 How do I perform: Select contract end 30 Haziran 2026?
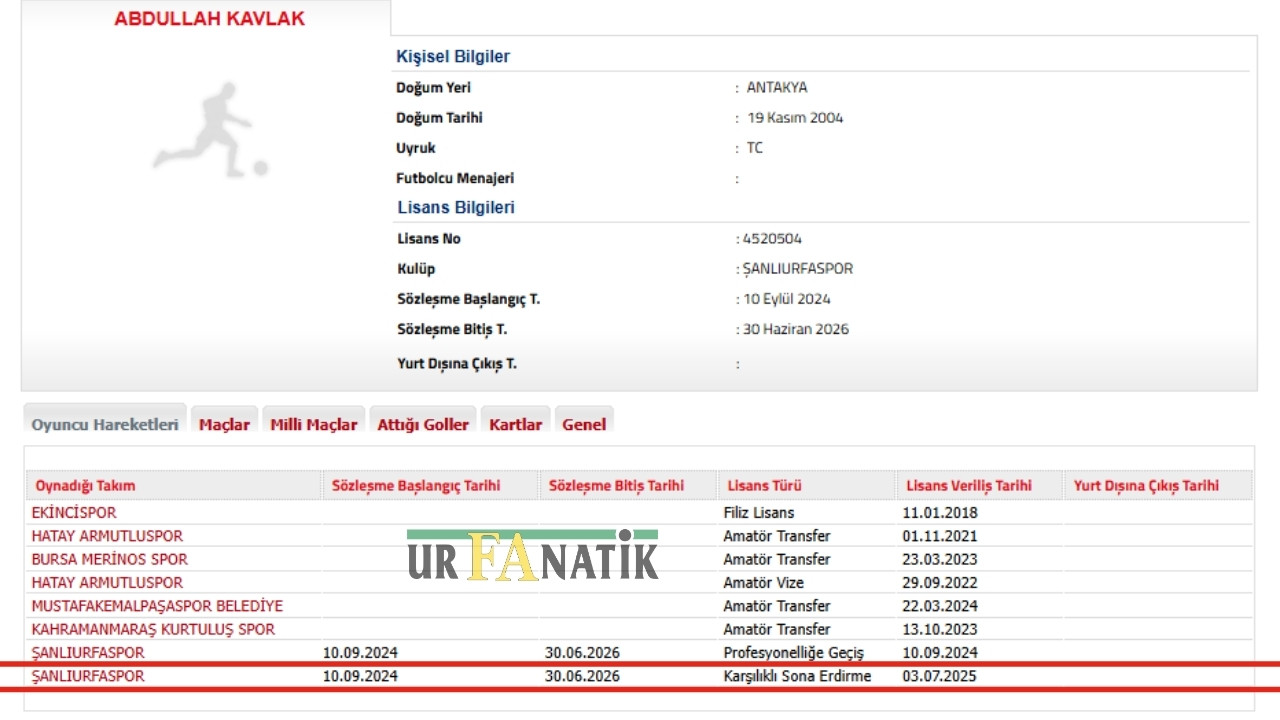(795, 329)
